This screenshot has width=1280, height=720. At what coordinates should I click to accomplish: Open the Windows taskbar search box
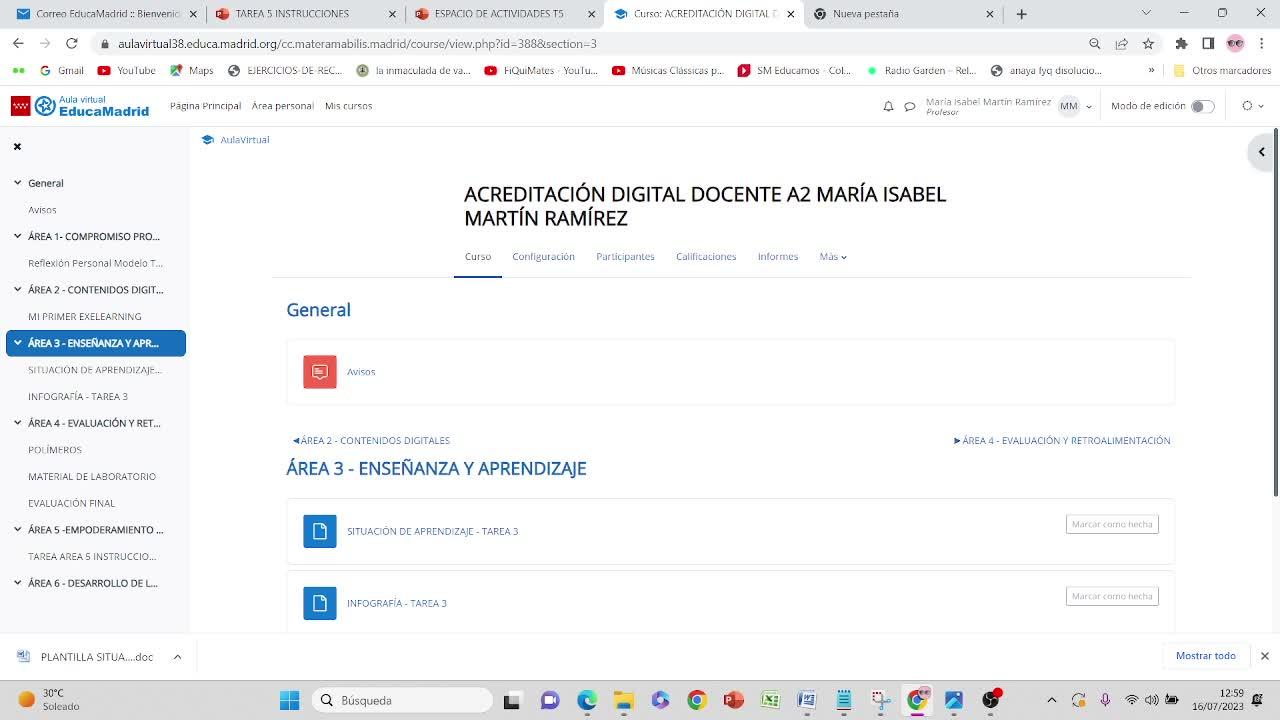pyautogui.click(x=402, y=700)
